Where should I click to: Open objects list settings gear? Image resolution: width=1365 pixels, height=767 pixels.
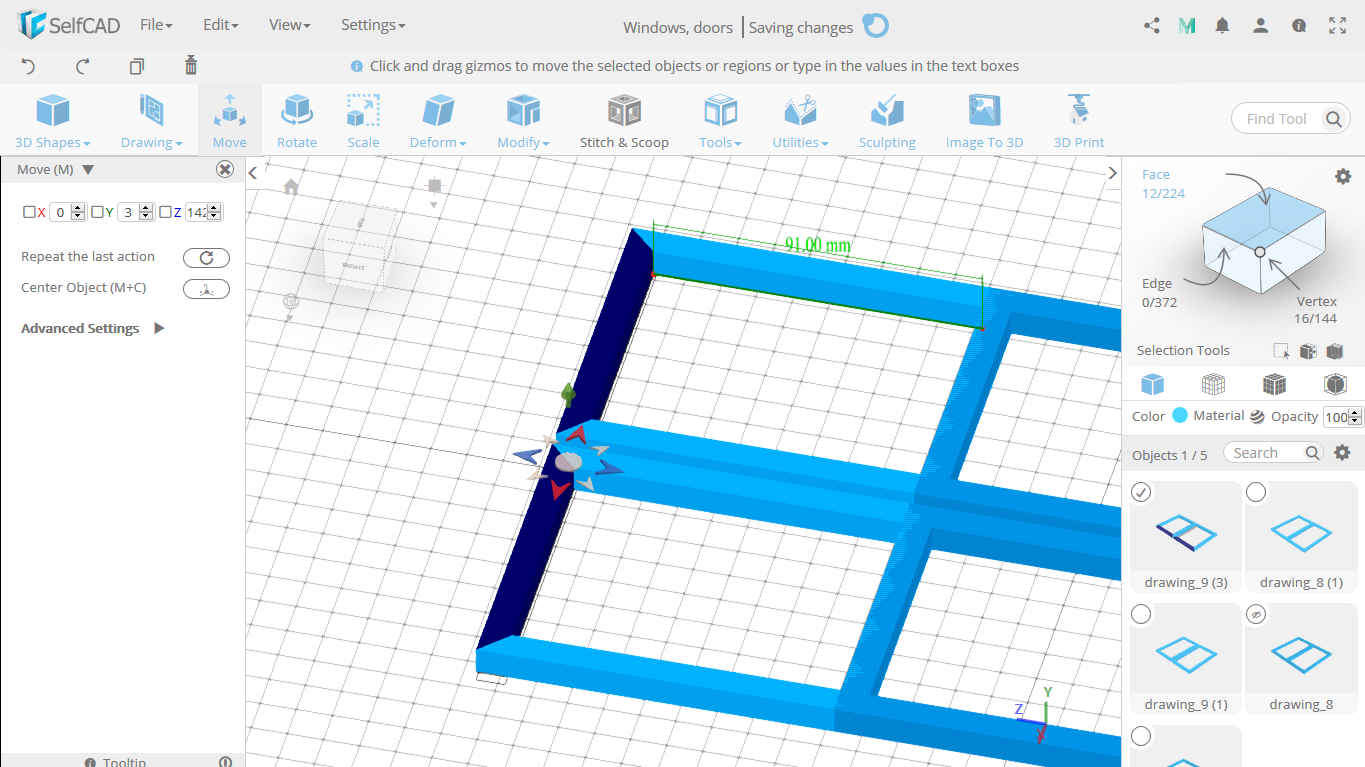(1343, 453)
